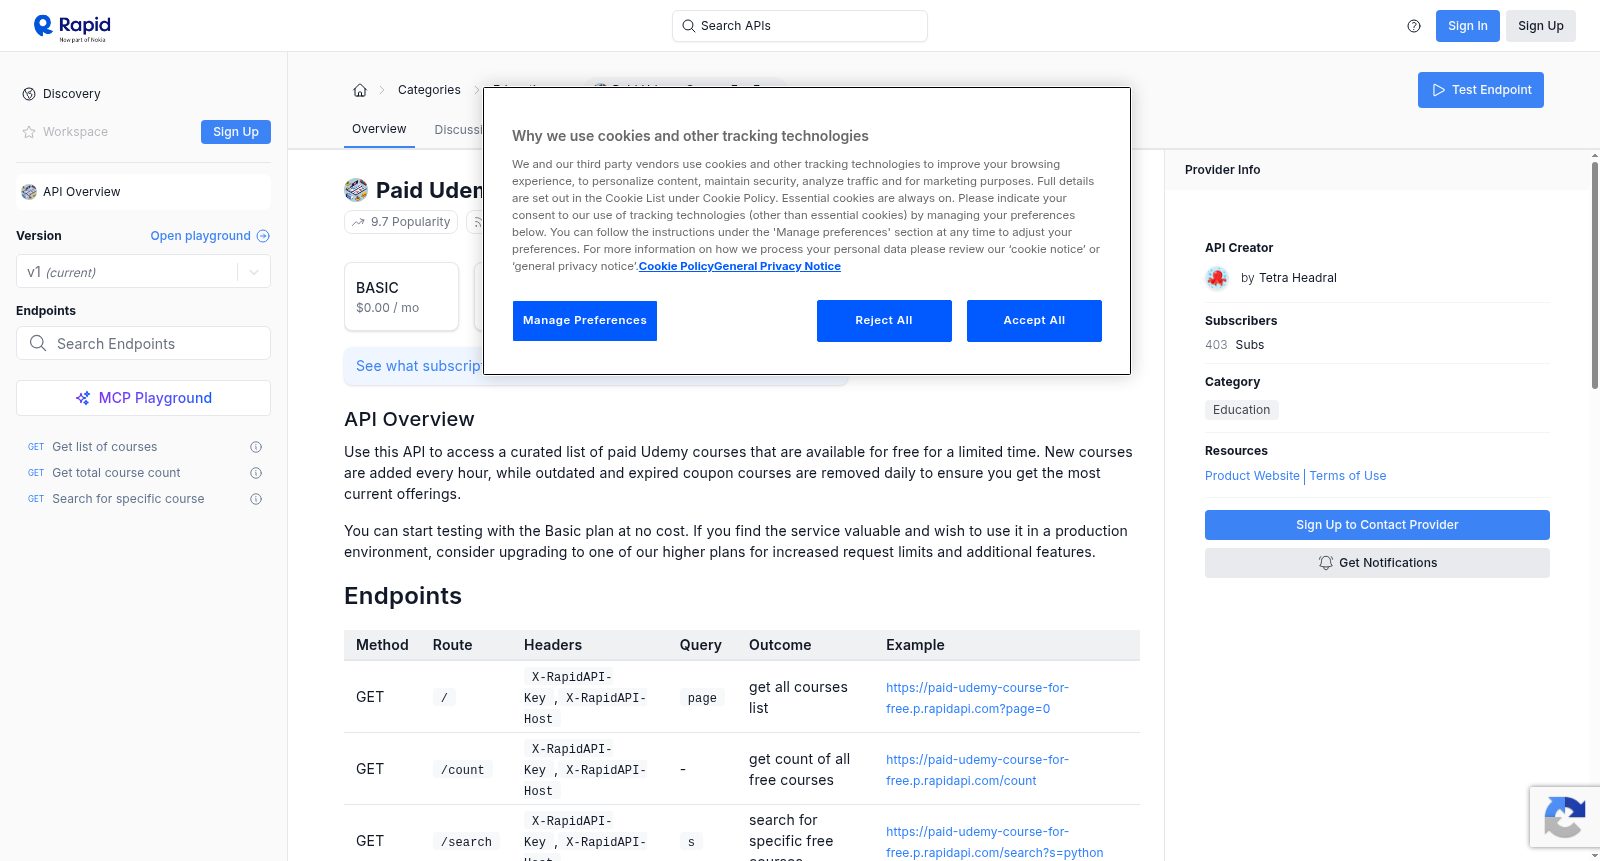
Task: Open the Cookie Policy link
Action: click(676, 266)
